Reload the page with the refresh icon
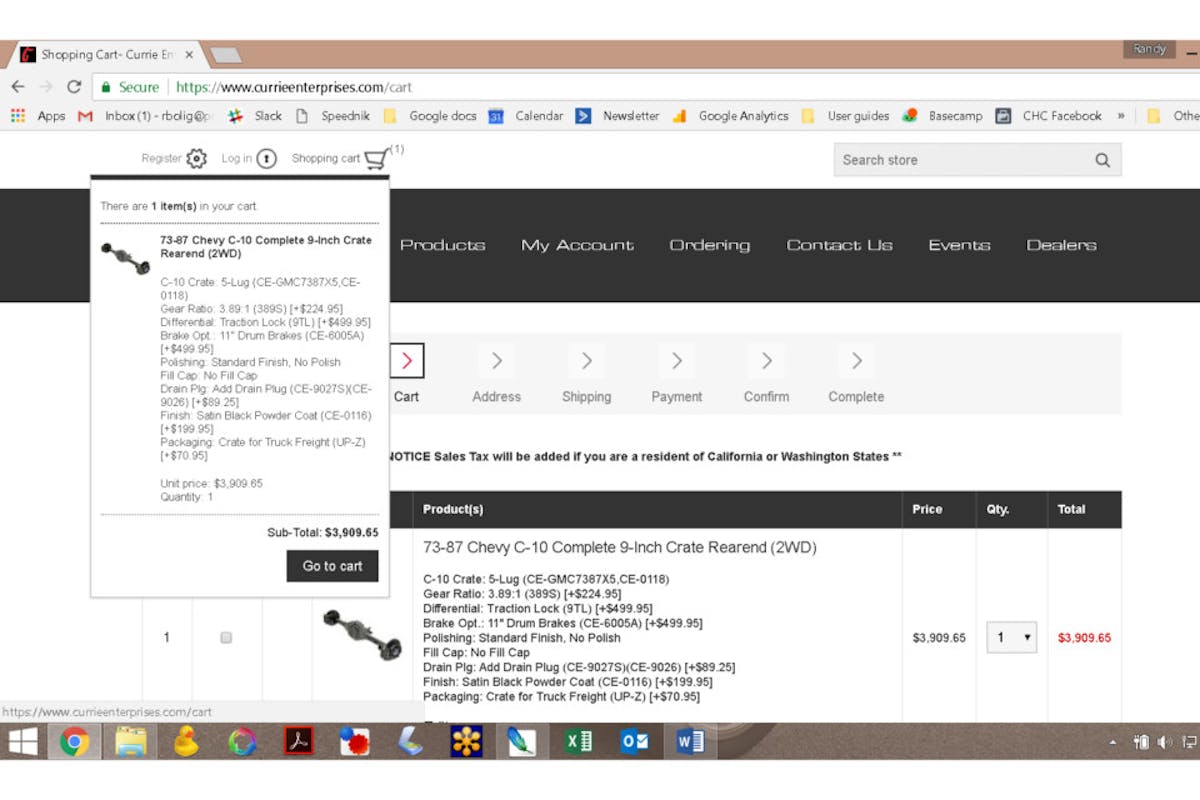The height and width of the screenshot is (800, 1200). point(74,87)
